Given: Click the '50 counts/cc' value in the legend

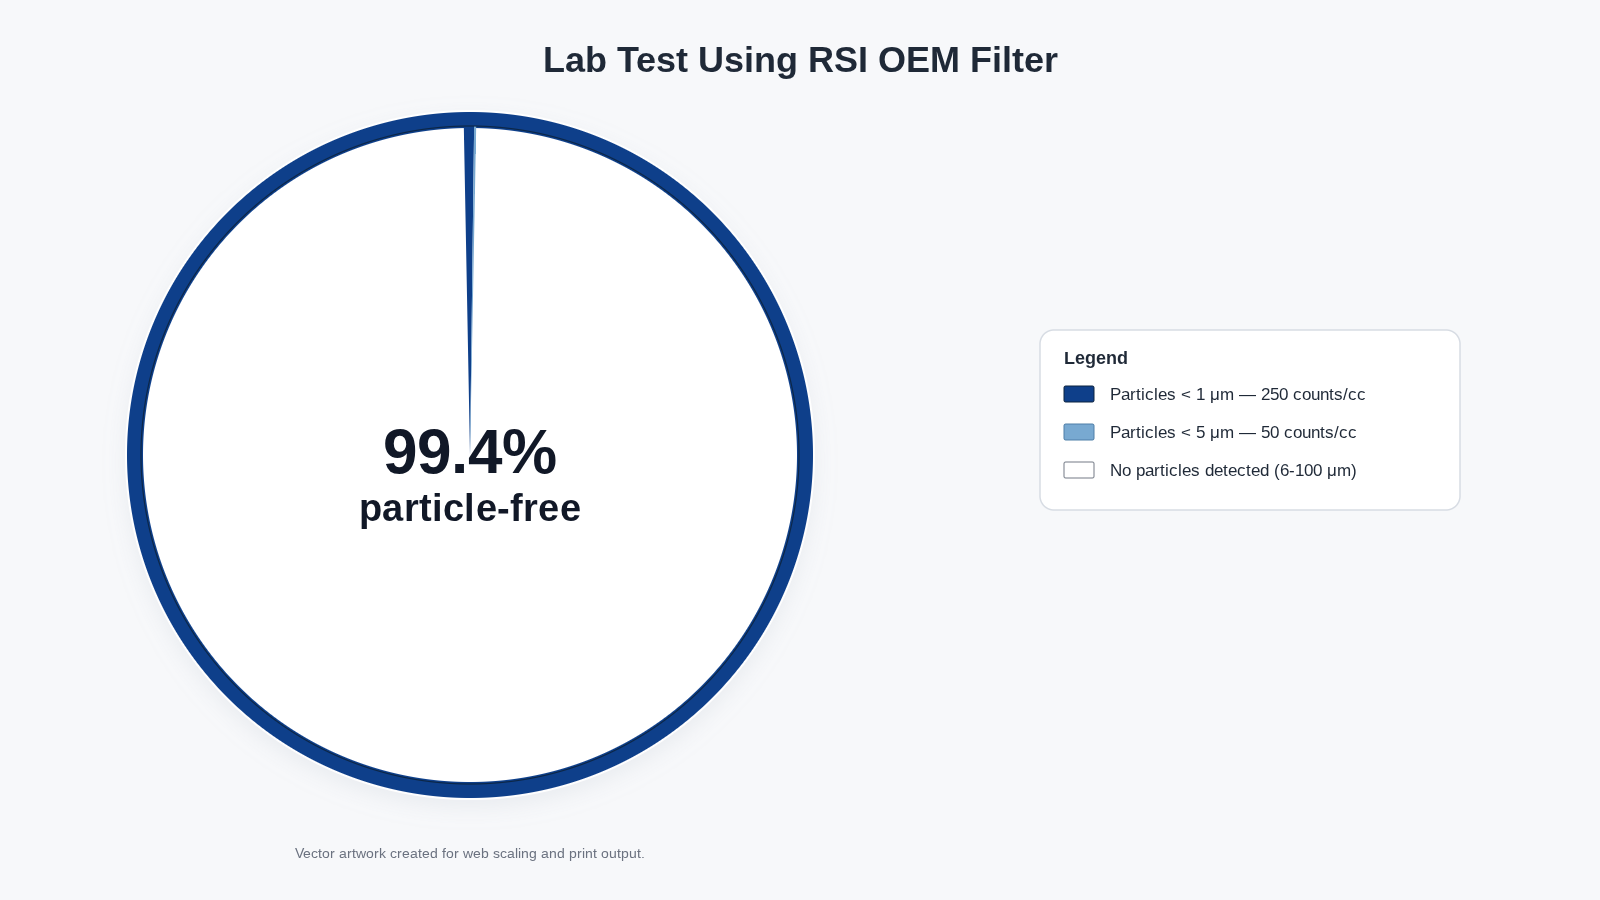Looking at the screenshot, I should coord(1308,432).
